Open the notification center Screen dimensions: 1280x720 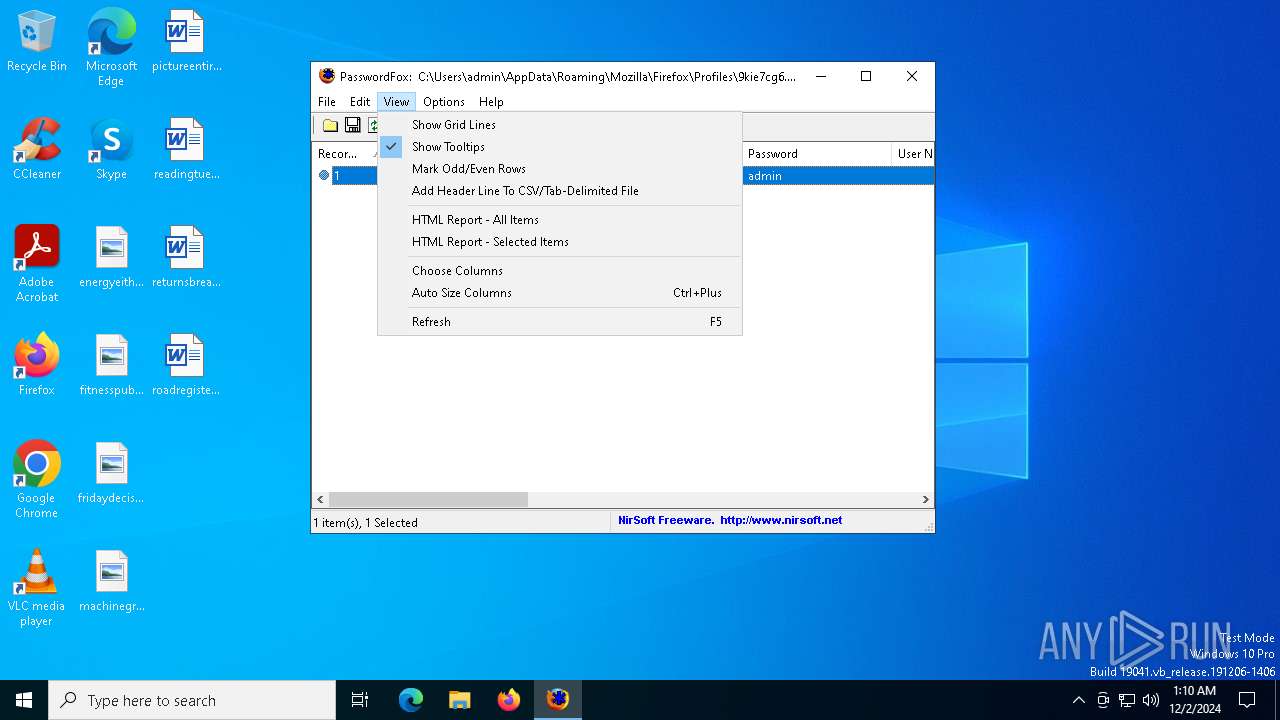pyautogui.click(x=1247, y=700)
